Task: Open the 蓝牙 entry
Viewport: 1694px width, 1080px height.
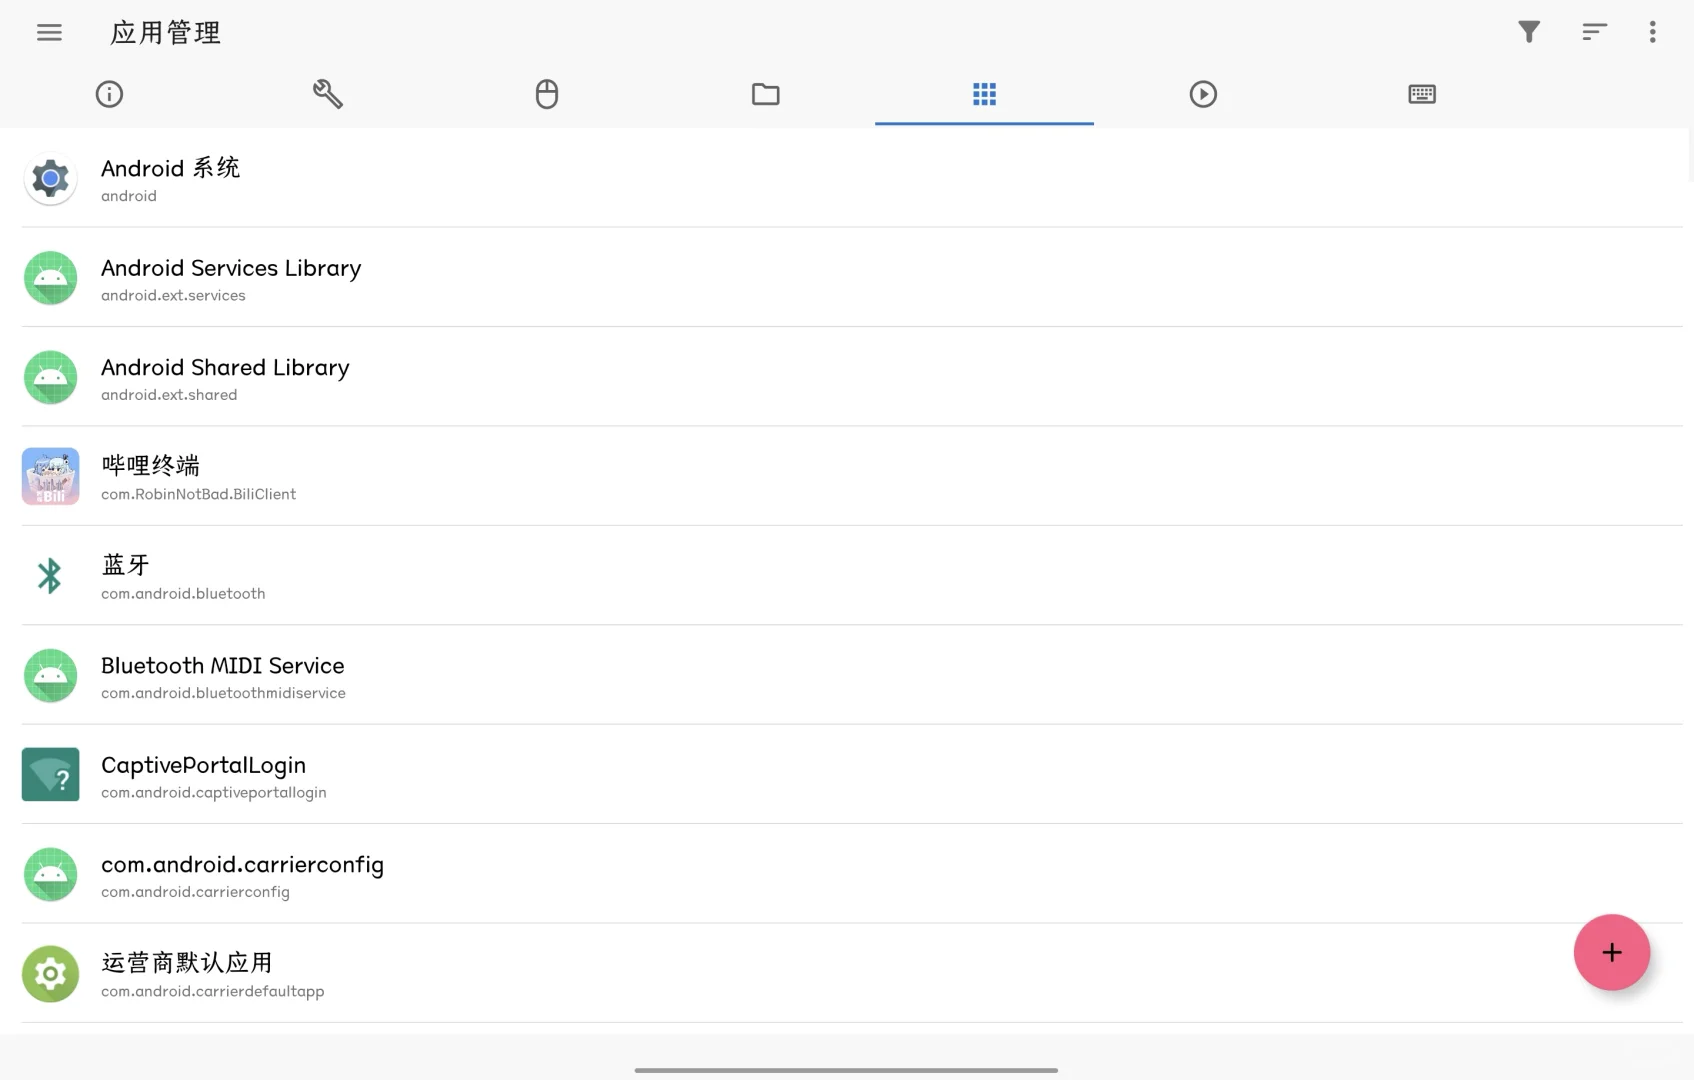Action: pyautogui.click(x=852, y=576)
